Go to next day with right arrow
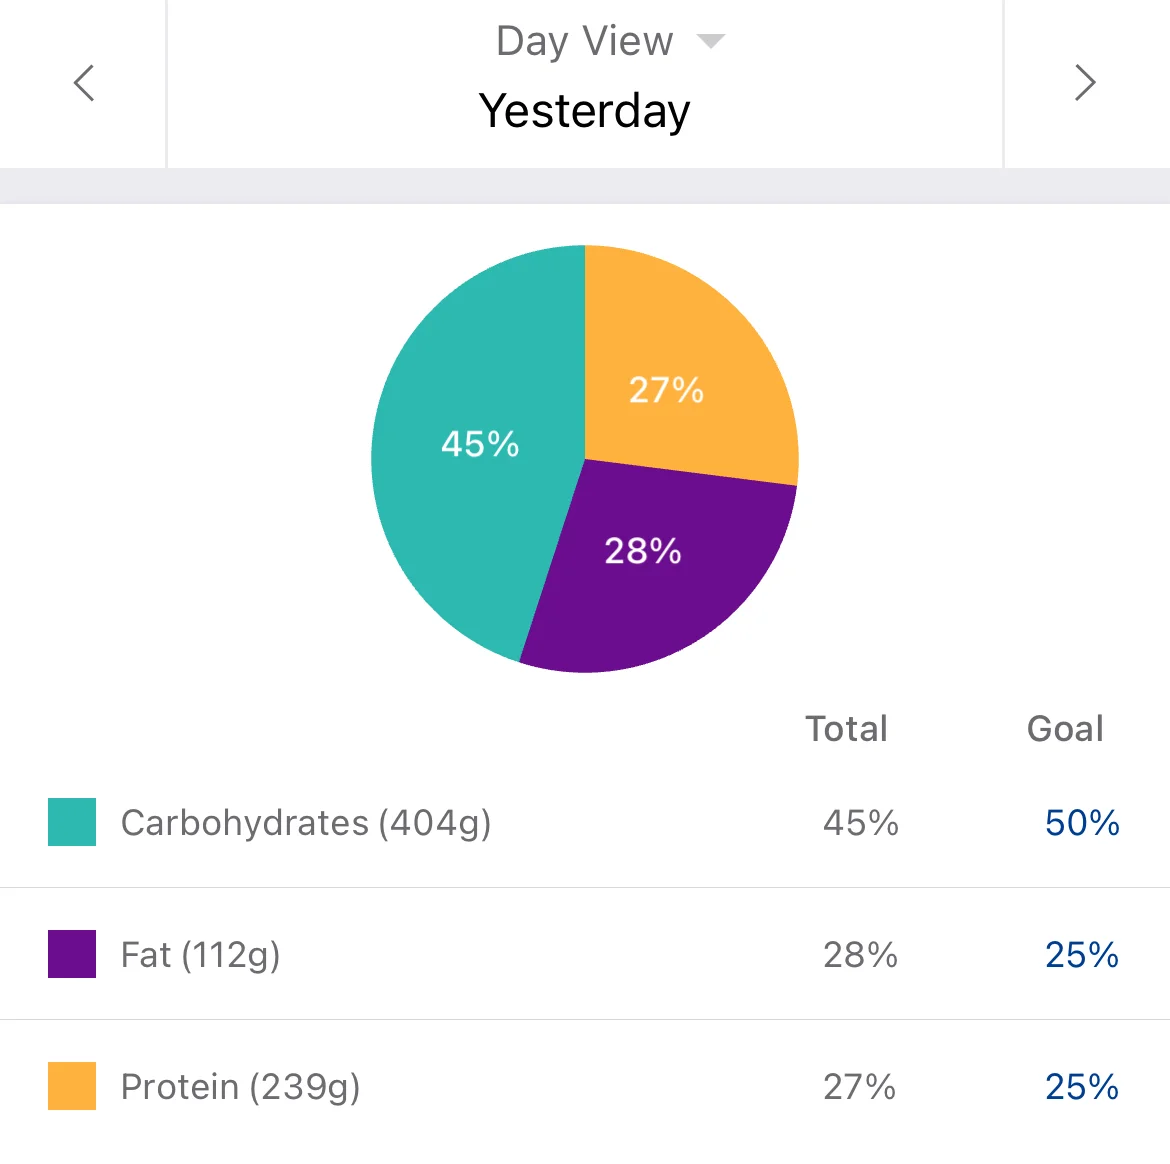1170x1164 pixels. [1085, 83]
